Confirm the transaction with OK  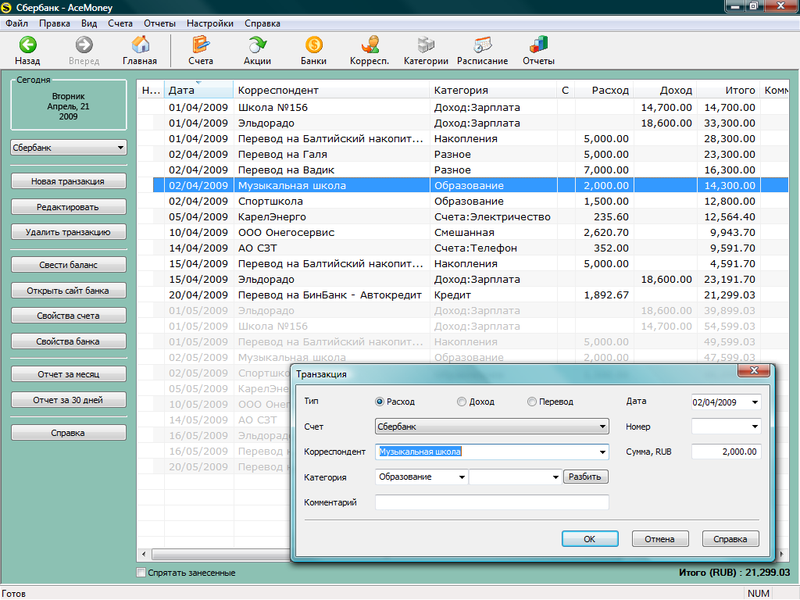590,539
